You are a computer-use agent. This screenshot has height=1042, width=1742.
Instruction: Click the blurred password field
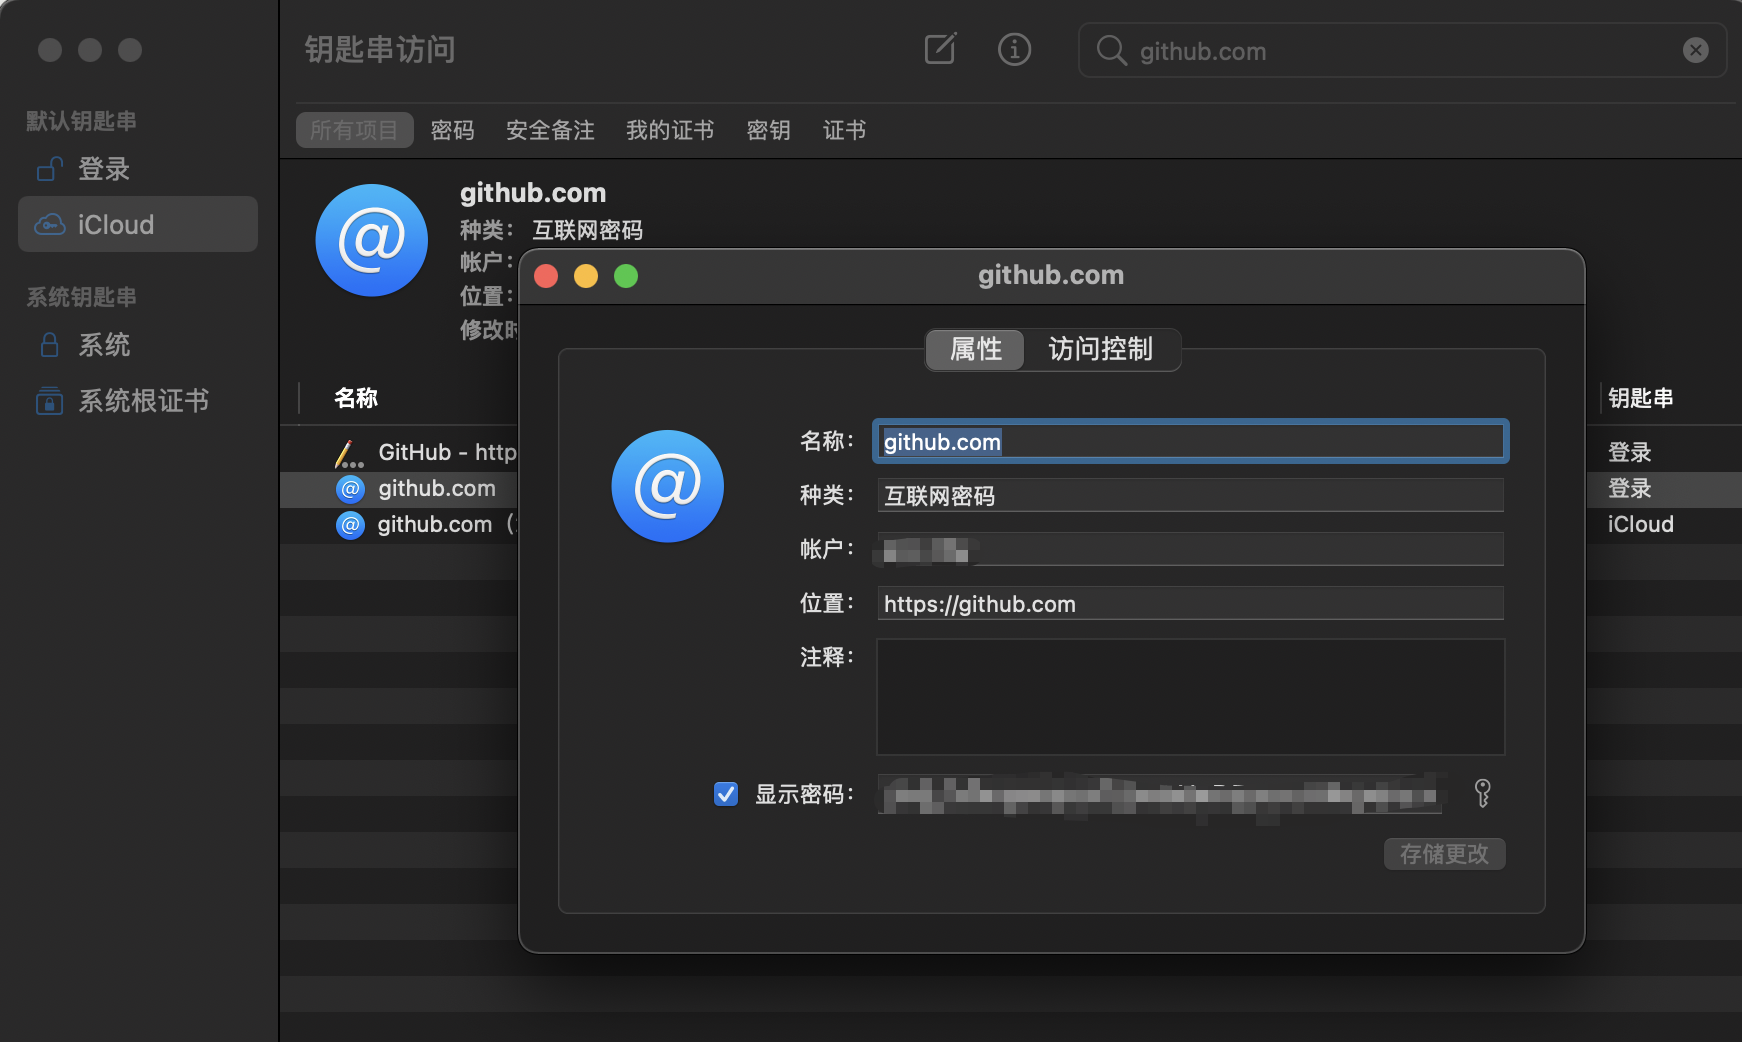click(1160, 794)
